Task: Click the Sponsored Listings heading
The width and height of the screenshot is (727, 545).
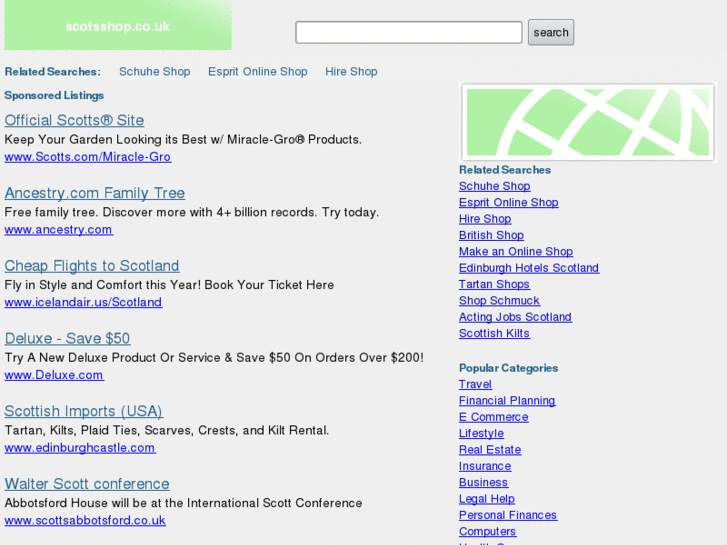Action: coord(54,96)
